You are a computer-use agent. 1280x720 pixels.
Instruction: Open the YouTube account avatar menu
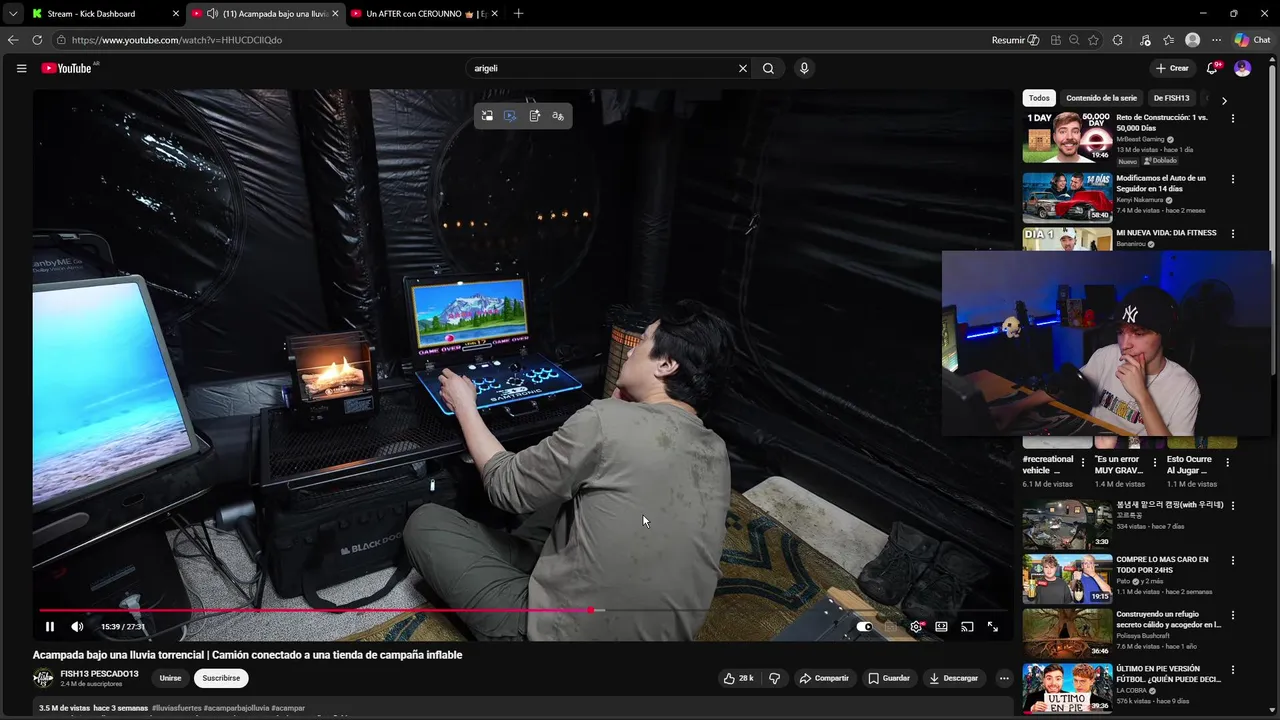pyautogui.click(x=1242, y=68)
